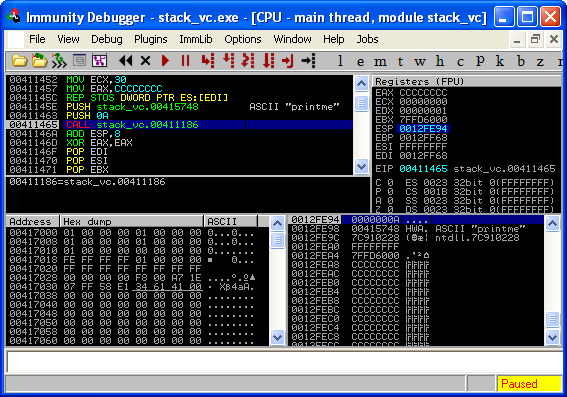Select the REP STOS DWORD instruction
This screenshot has height=397, width=567.
(x=179, y=98)
